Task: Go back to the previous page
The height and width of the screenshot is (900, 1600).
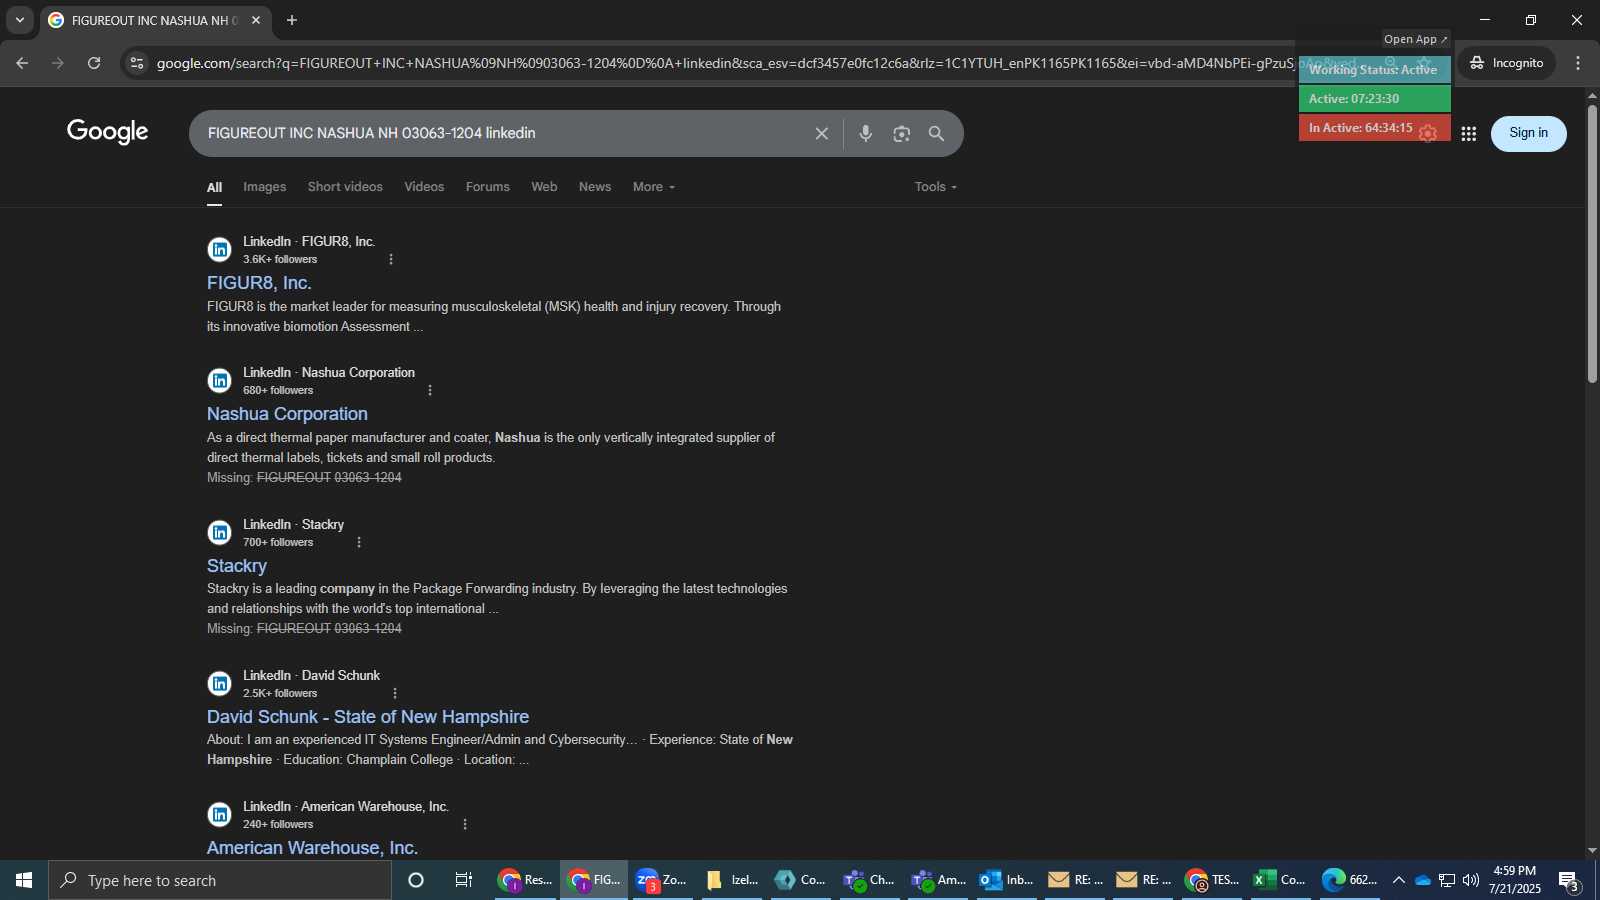Action: coord(22,63)
